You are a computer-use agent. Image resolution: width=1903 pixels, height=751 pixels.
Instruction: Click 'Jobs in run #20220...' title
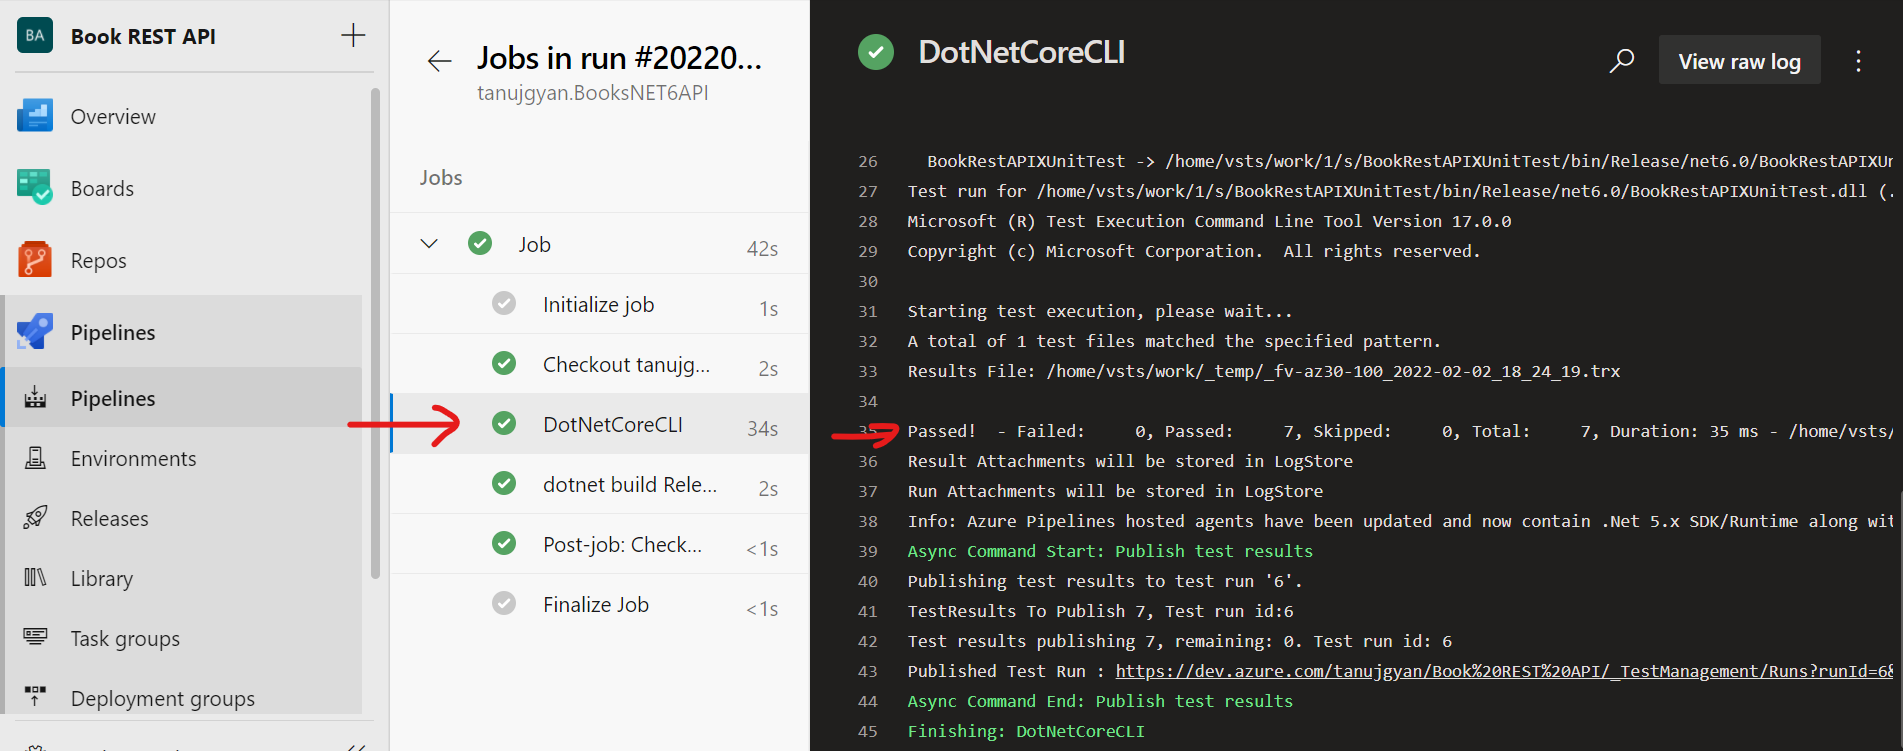click(x=619, y=58)
